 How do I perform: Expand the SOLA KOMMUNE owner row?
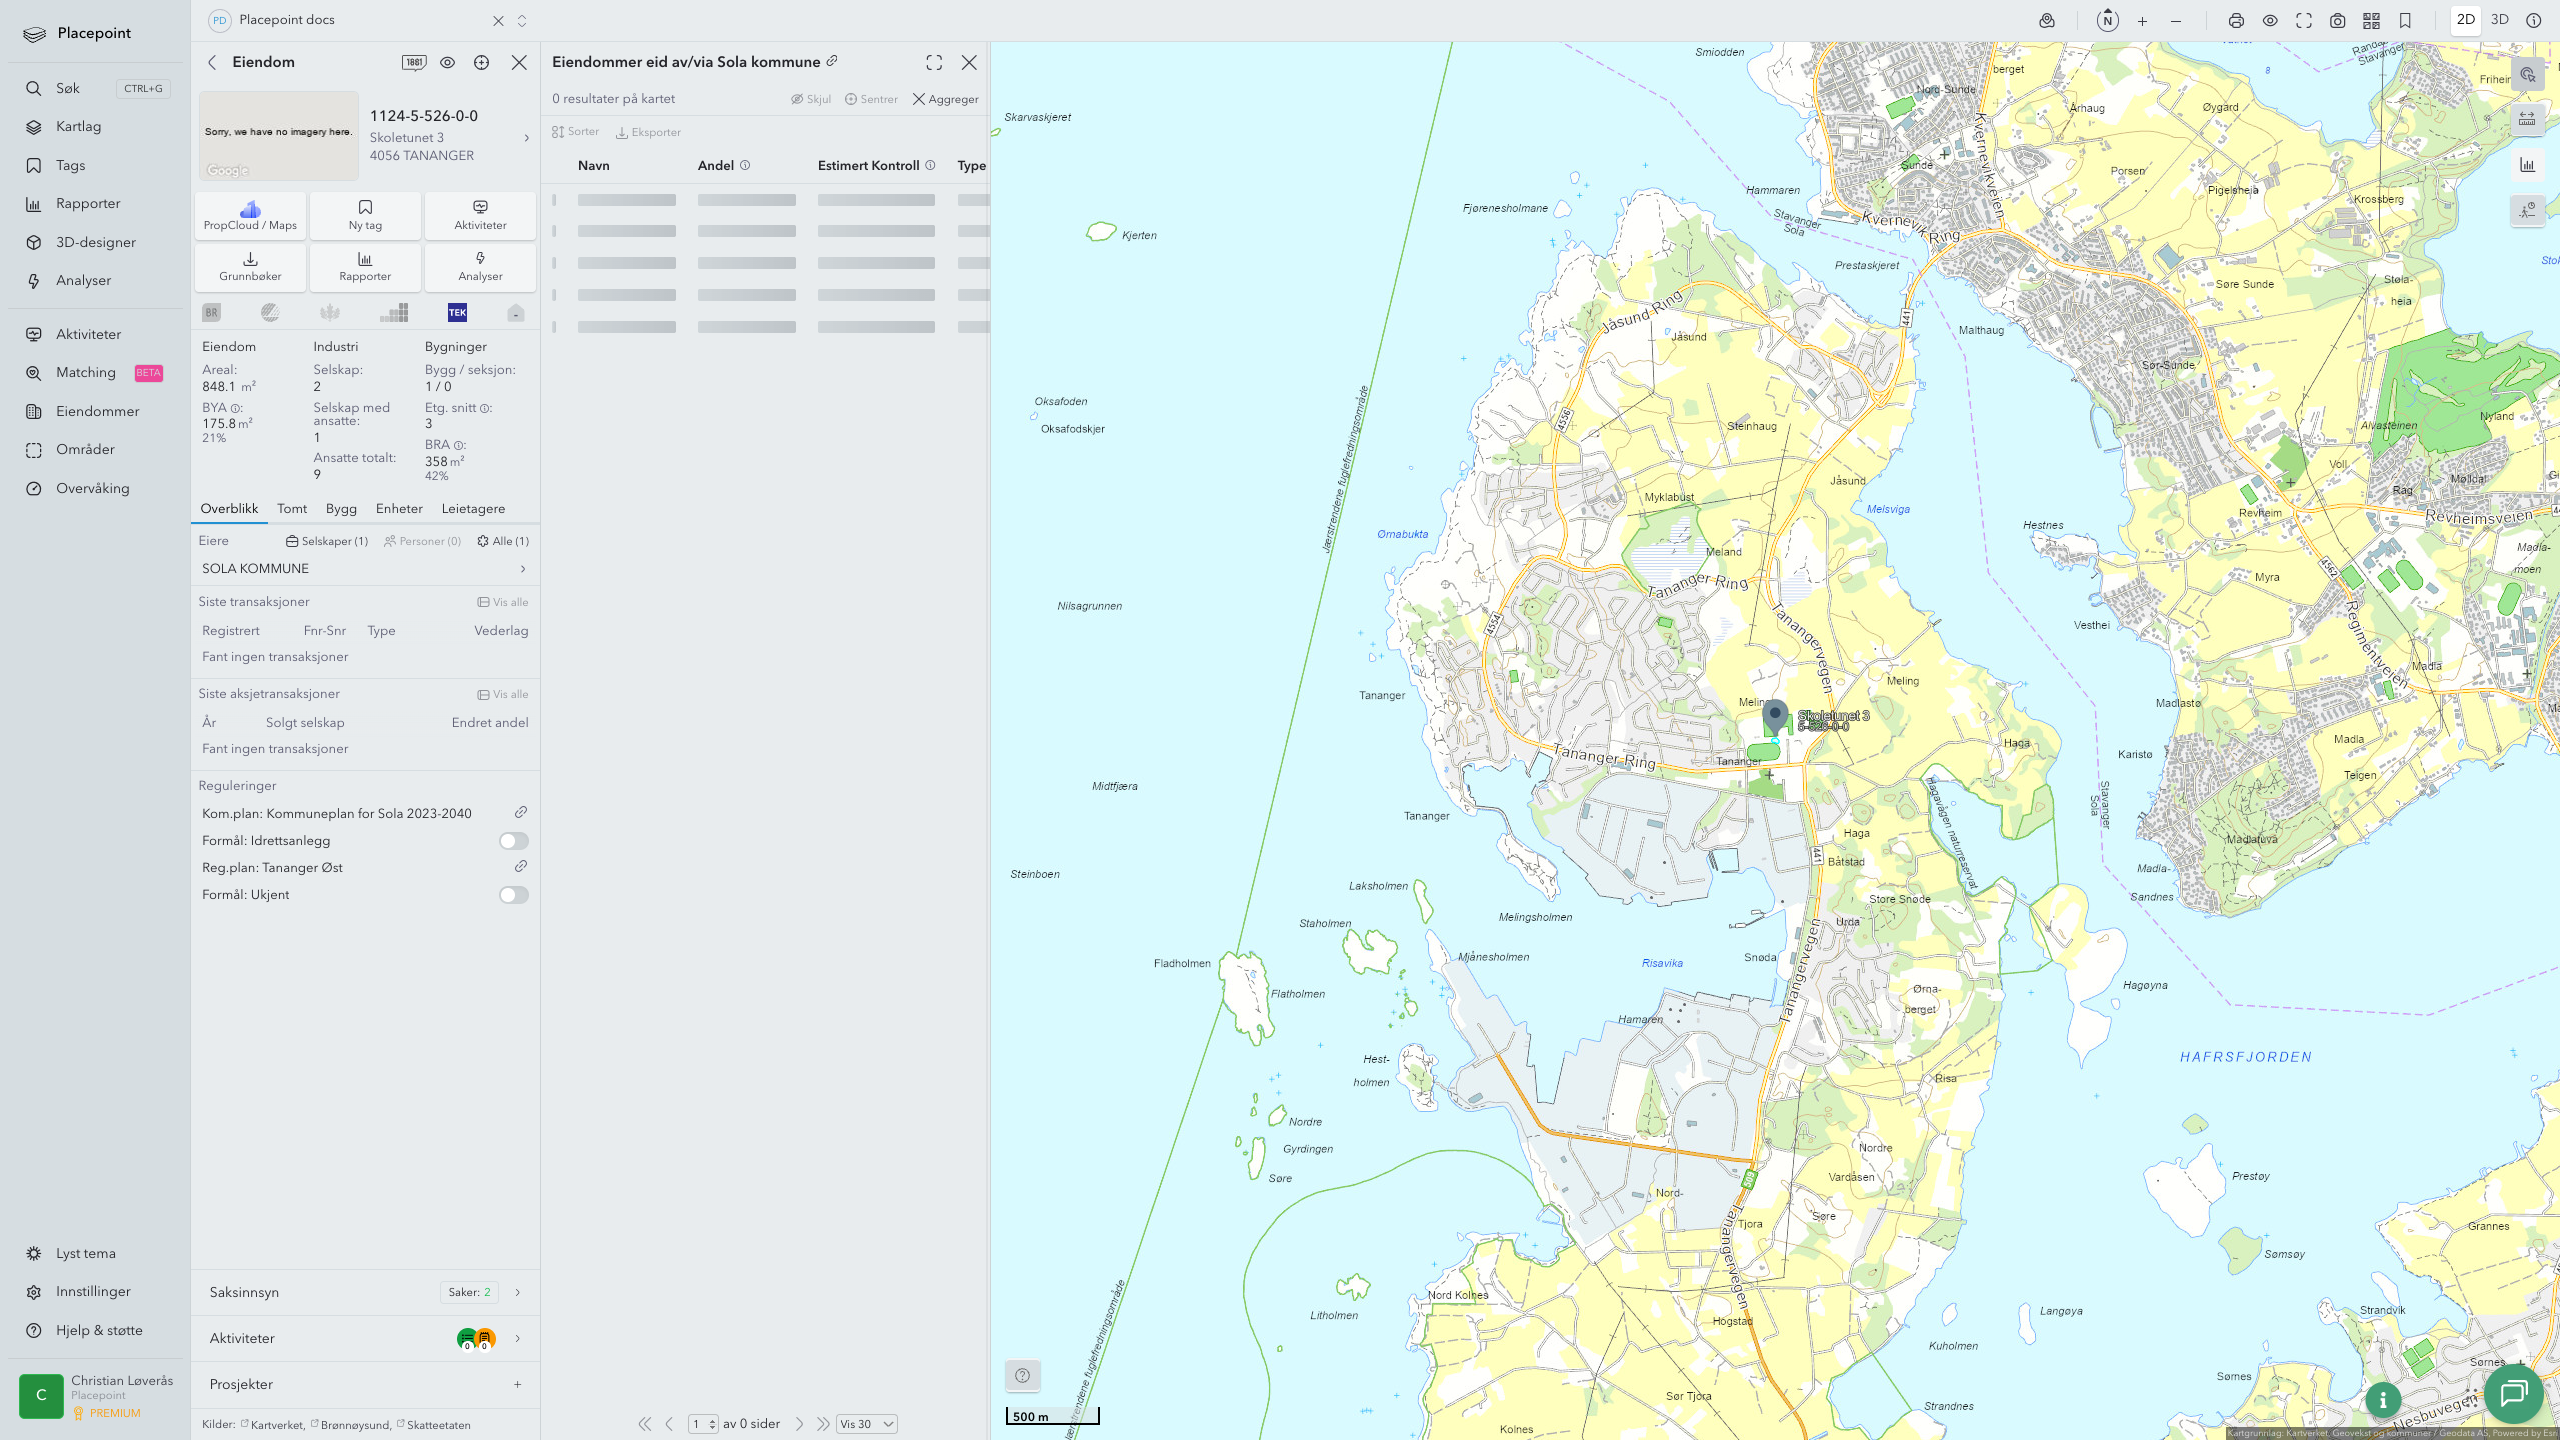365,569
